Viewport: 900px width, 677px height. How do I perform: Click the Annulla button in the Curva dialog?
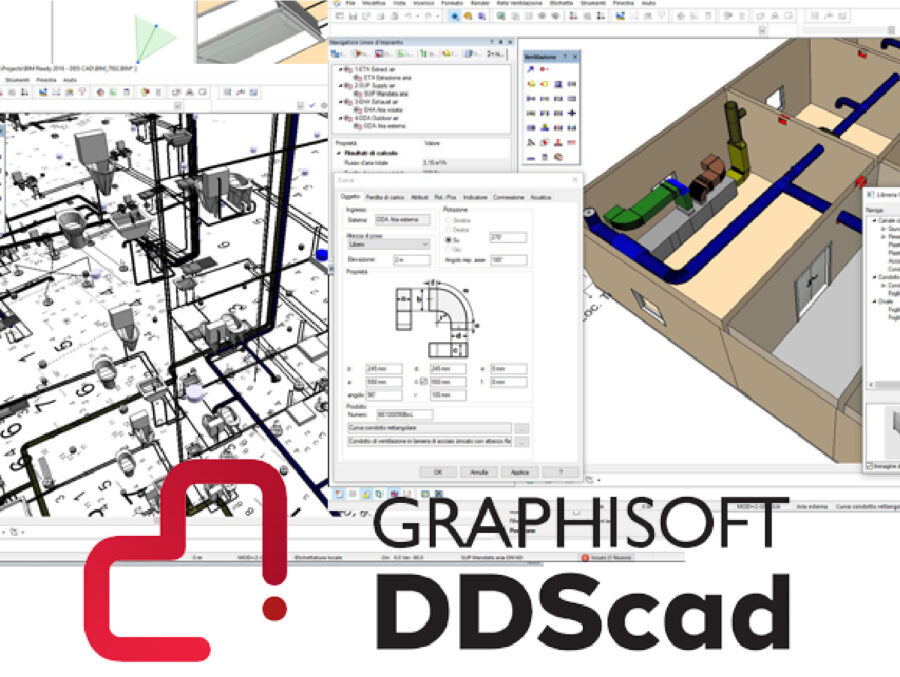click(478, 471)
